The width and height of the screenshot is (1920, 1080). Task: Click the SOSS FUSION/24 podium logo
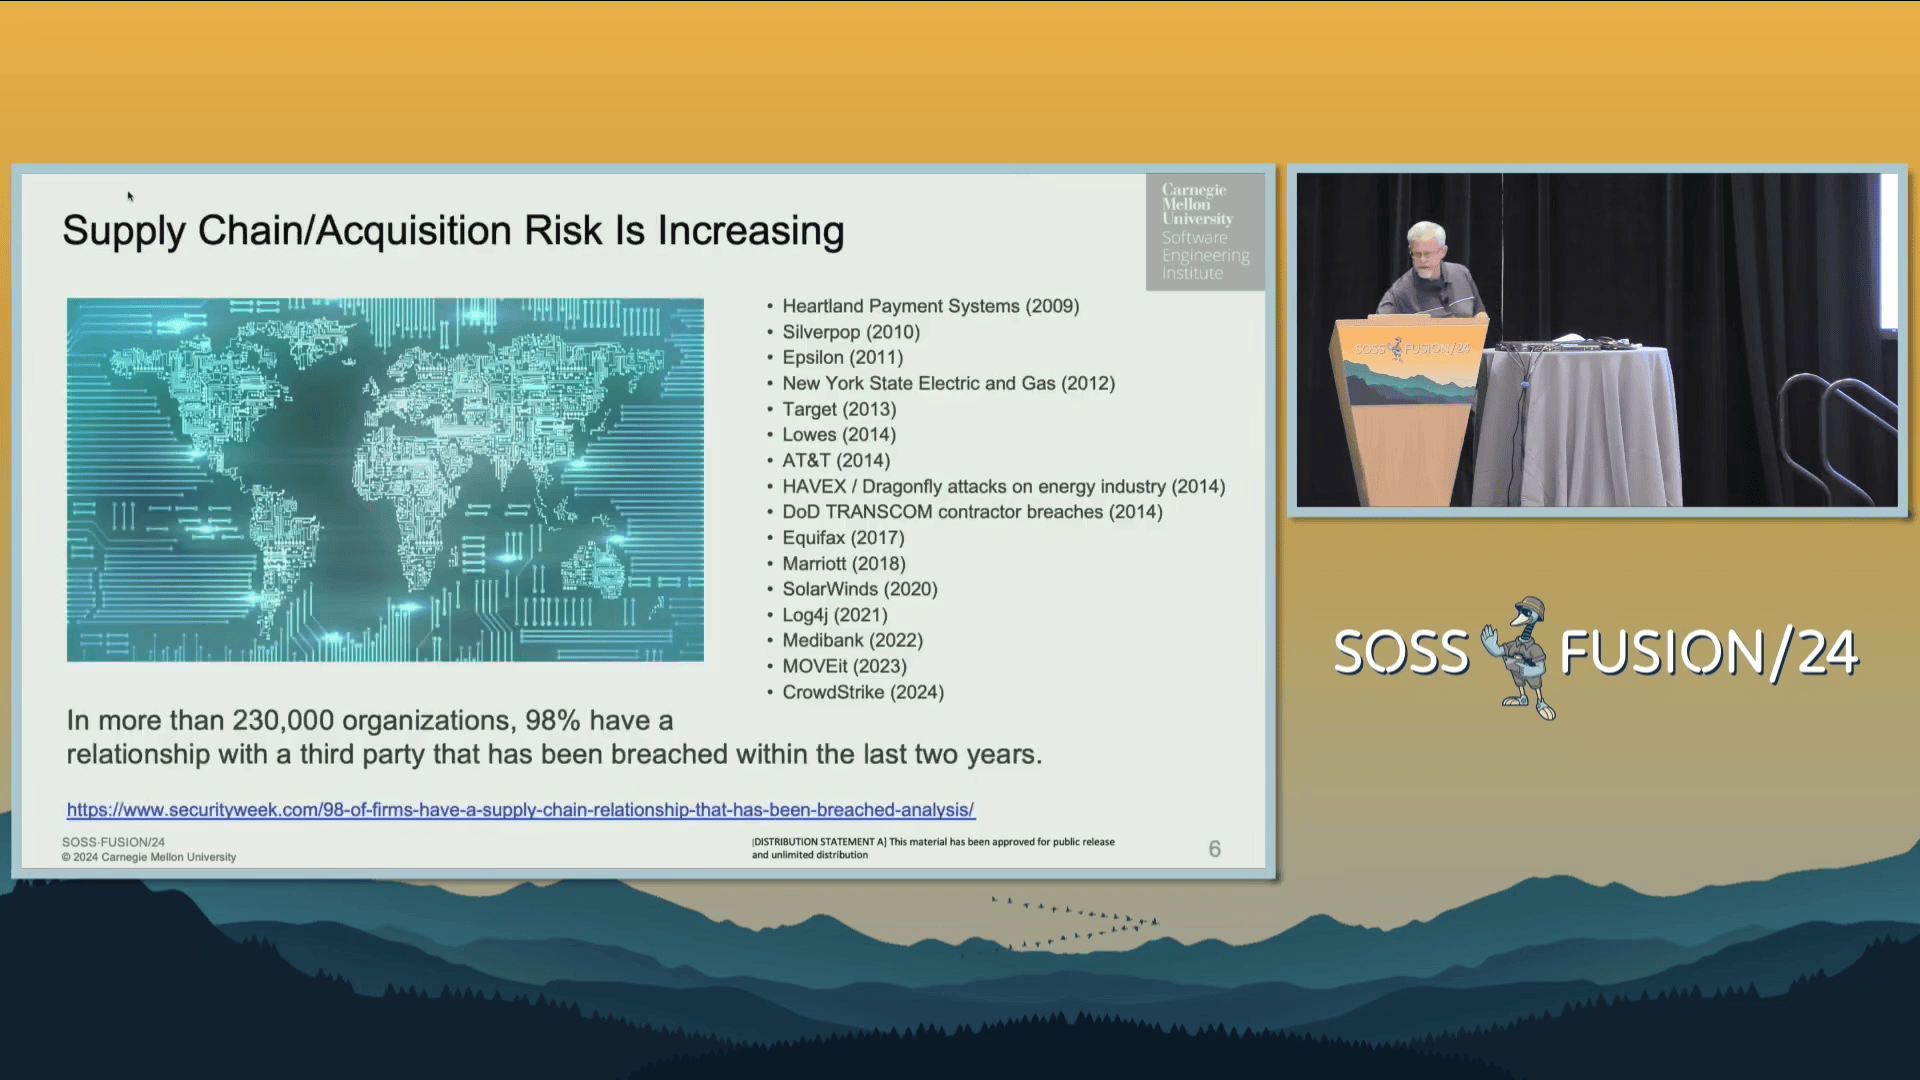pyautogui.click(x=1411, y=349)
